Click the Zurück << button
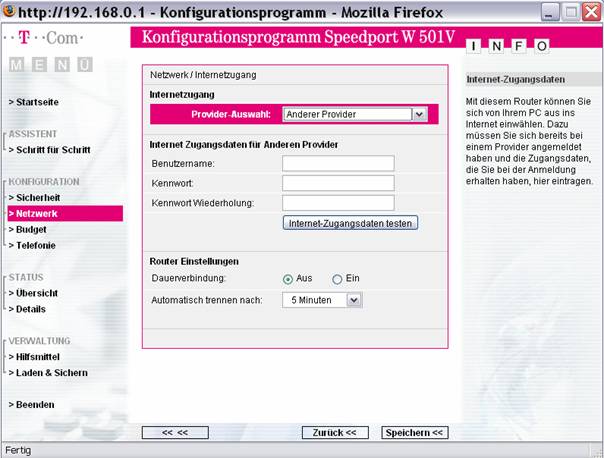The width and height of the screenshot is (604, 458). click(335, 433)
